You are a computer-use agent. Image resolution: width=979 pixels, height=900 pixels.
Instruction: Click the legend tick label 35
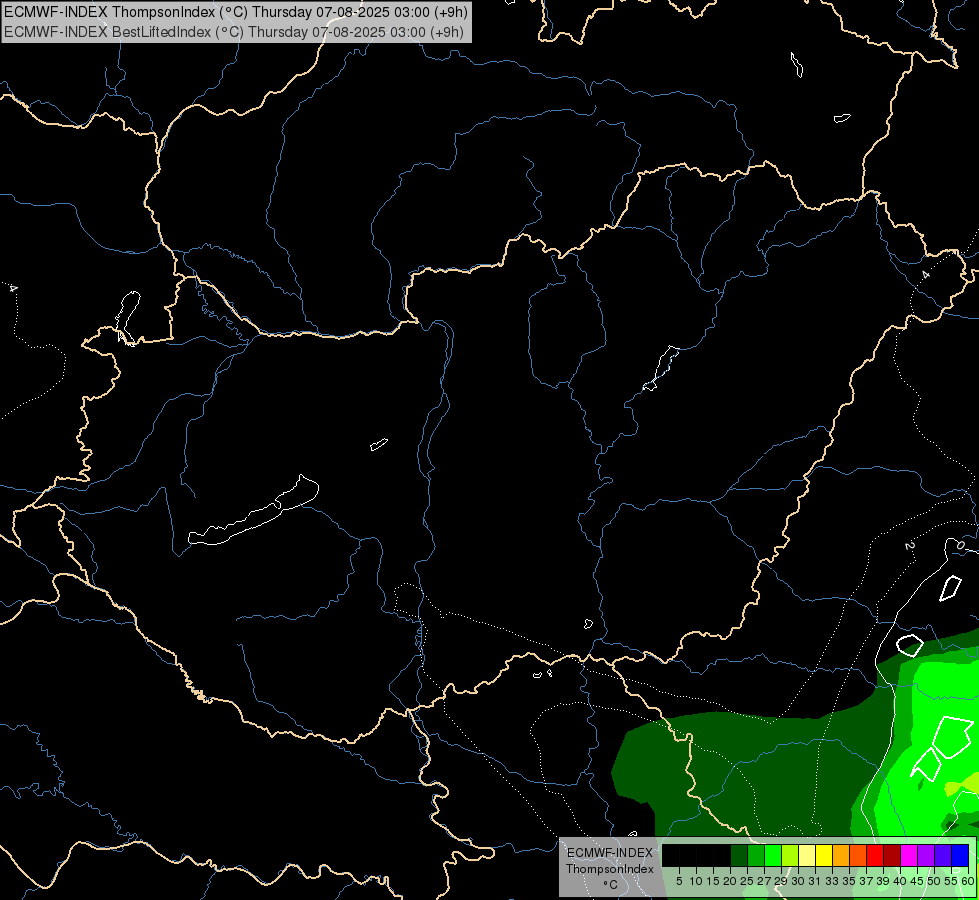pos(850,881)
